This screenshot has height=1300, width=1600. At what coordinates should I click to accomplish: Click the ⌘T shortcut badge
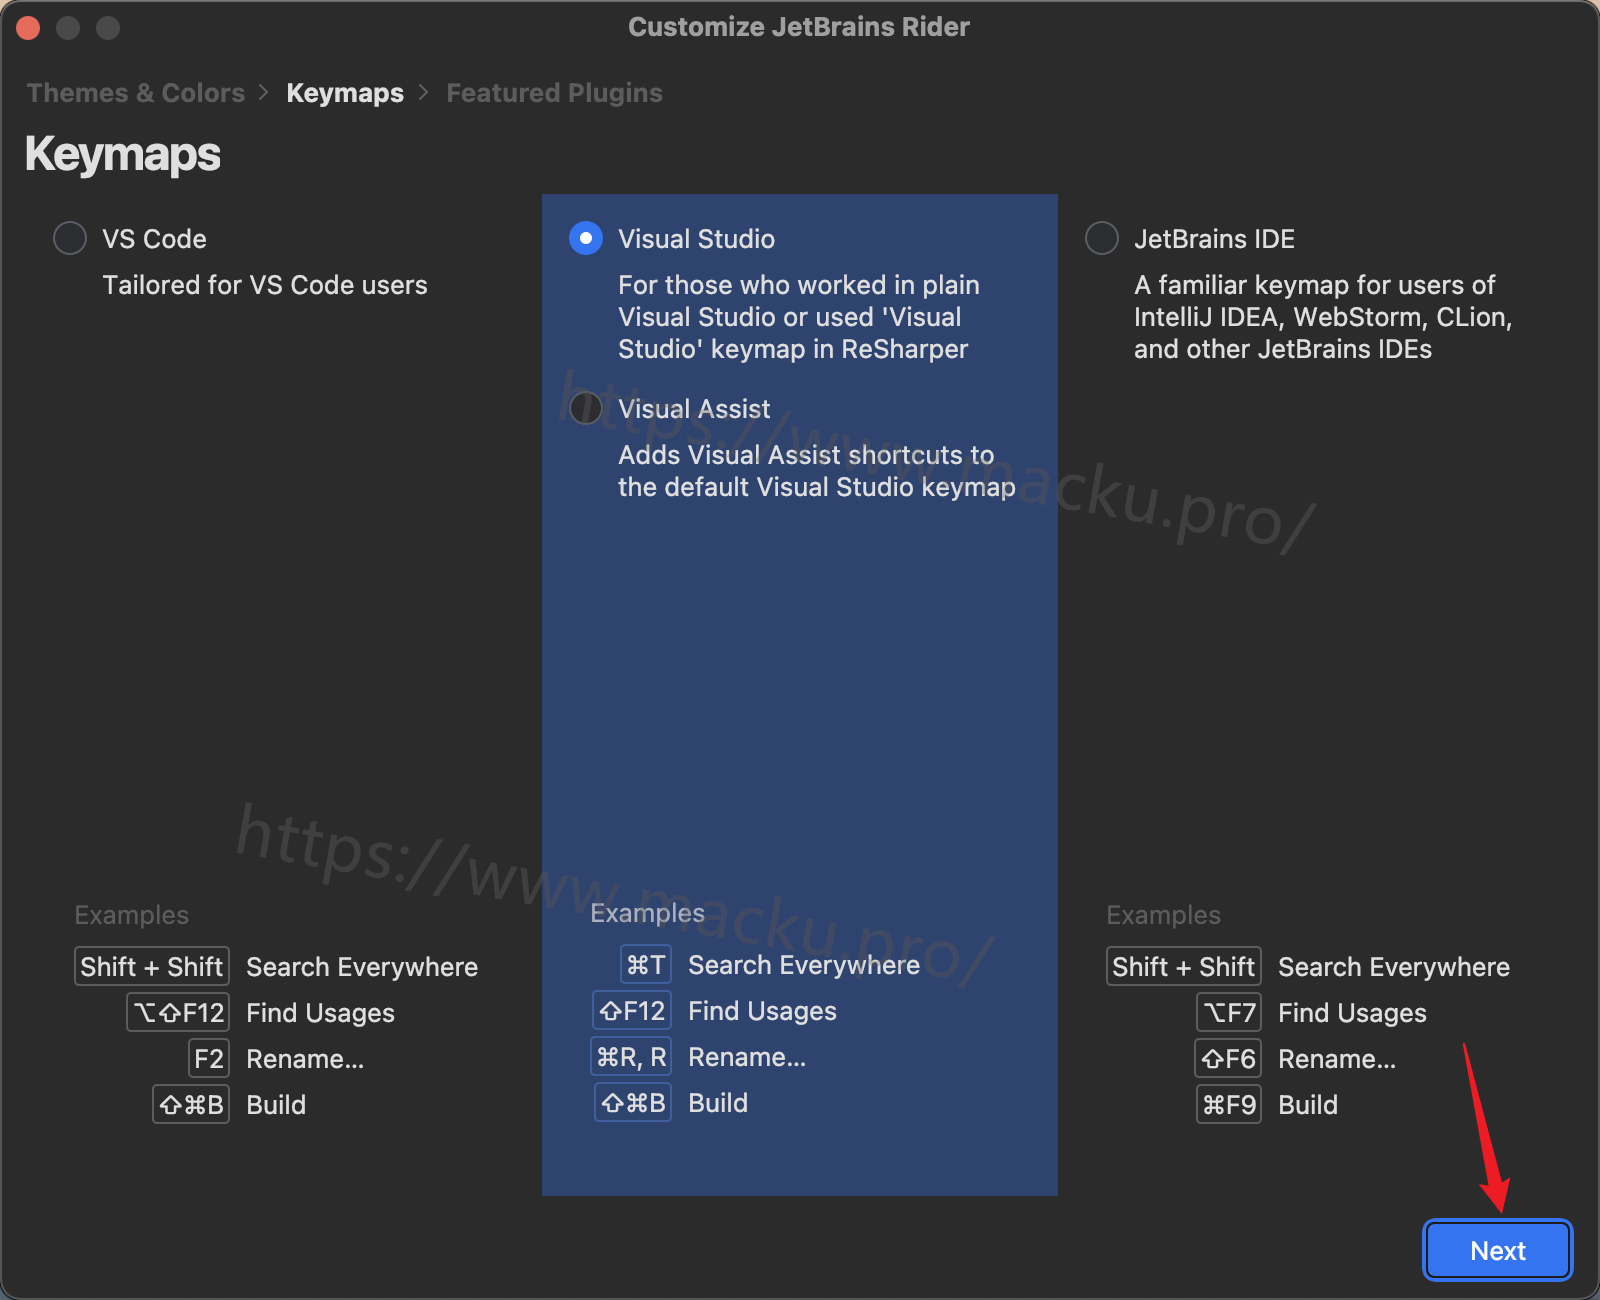(646, 965)
